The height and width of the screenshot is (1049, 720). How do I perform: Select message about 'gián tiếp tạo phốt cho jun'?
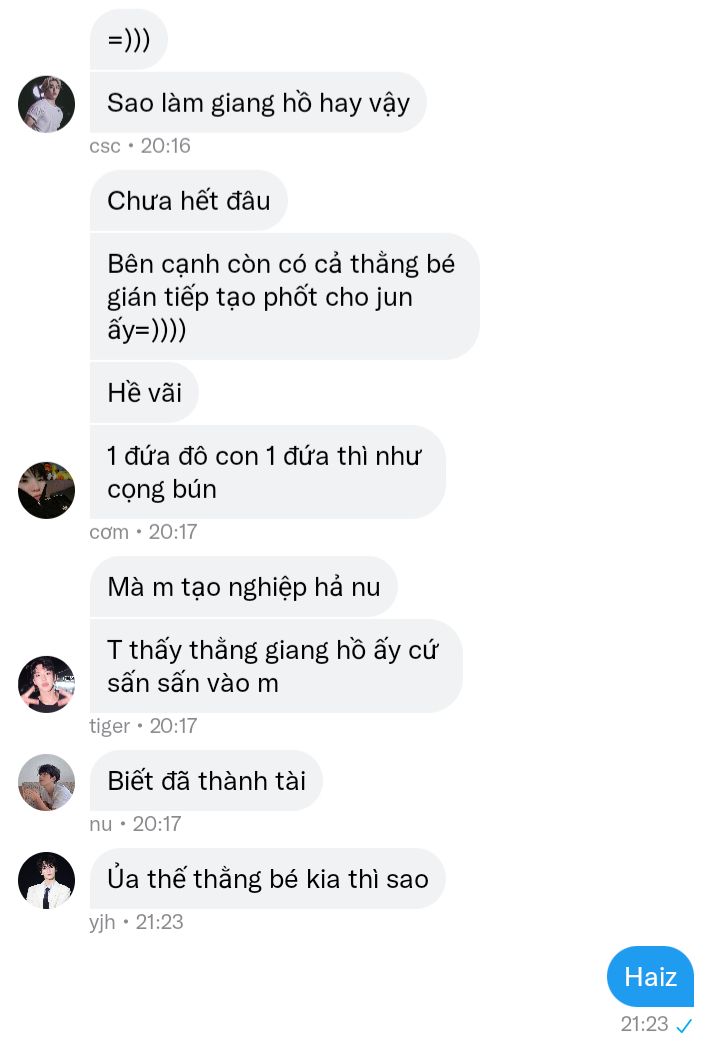click(x=284, y=296)
